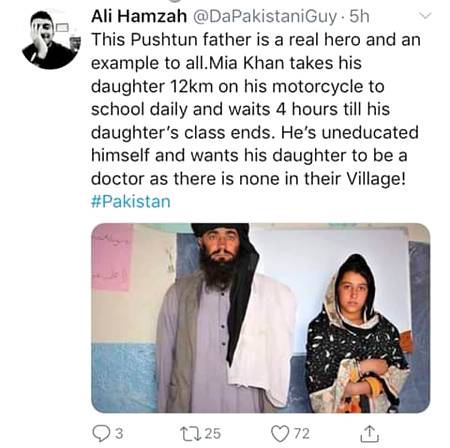Click the reply count 3
Image resolution: width=450 pixels, height=448 pixels.
tap(119, 434)
